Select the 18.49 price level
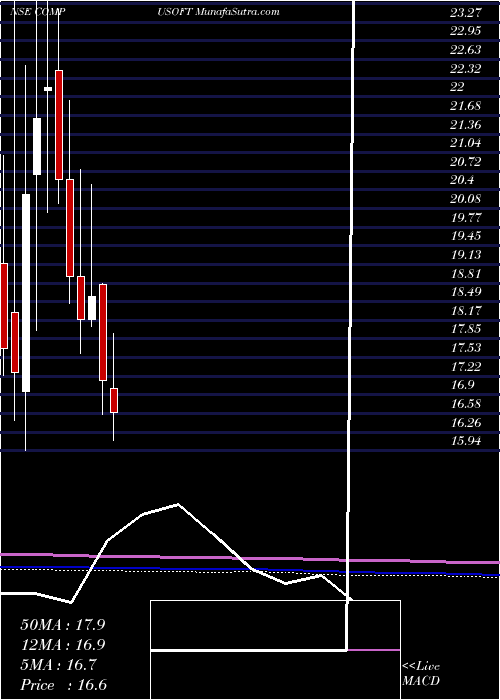 click(x=466, y=292)
